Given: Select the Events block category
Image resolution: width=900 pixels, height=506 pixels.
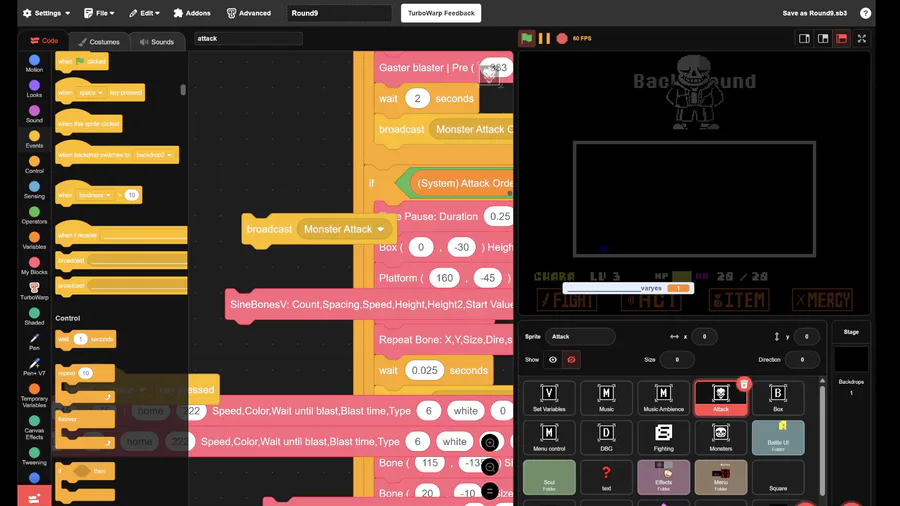Looking at the screenshot, I should [x=34, y=139].
